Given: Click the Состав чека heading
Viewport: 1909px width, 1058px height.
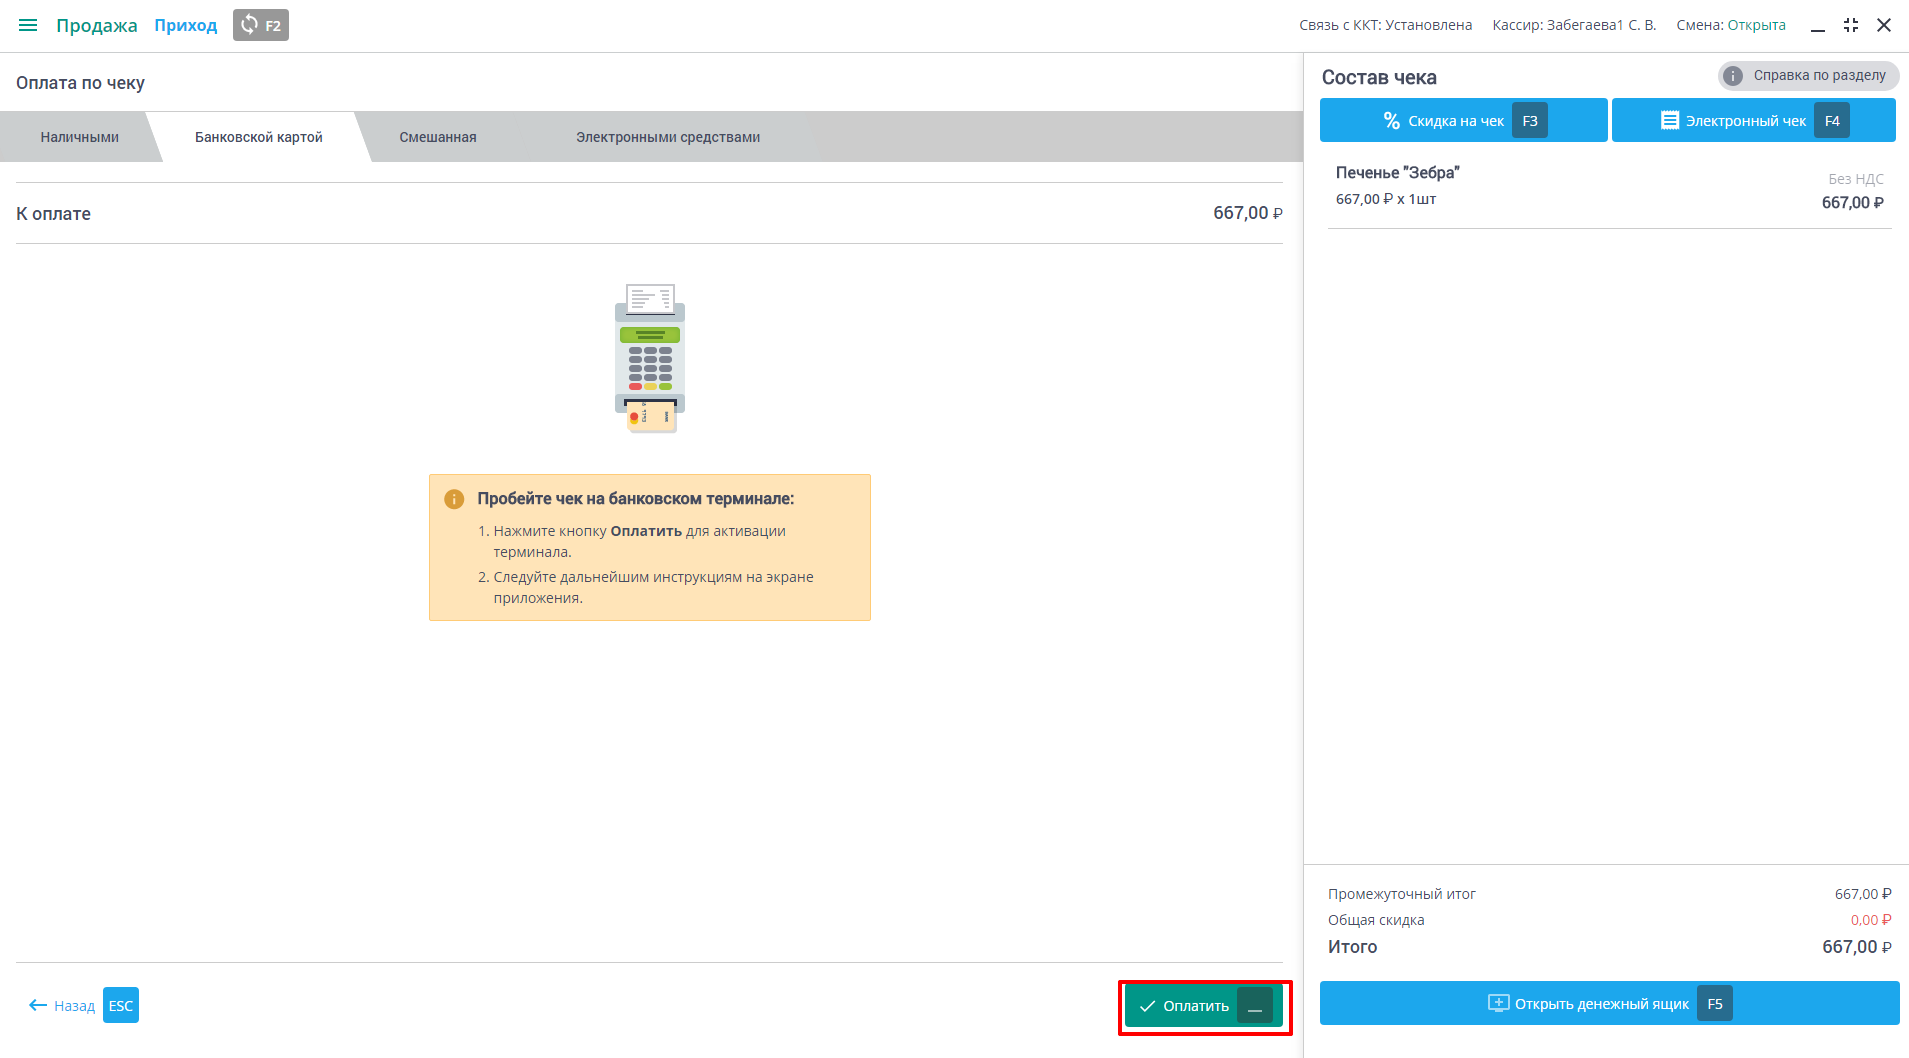Looking at the screenshot, I should point(1379,77).
